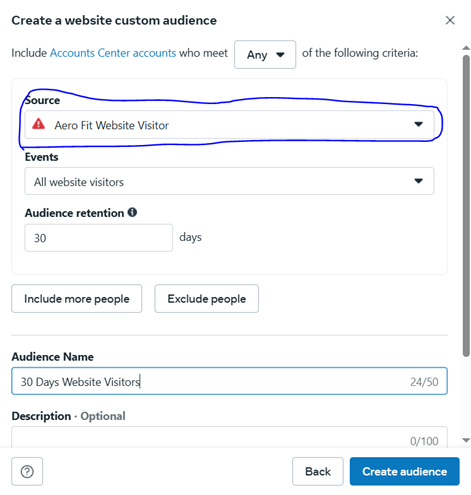This screenshot has height=495, width=471.
Task: Click the scrollbar down arrow
Action: click(466, 440)
